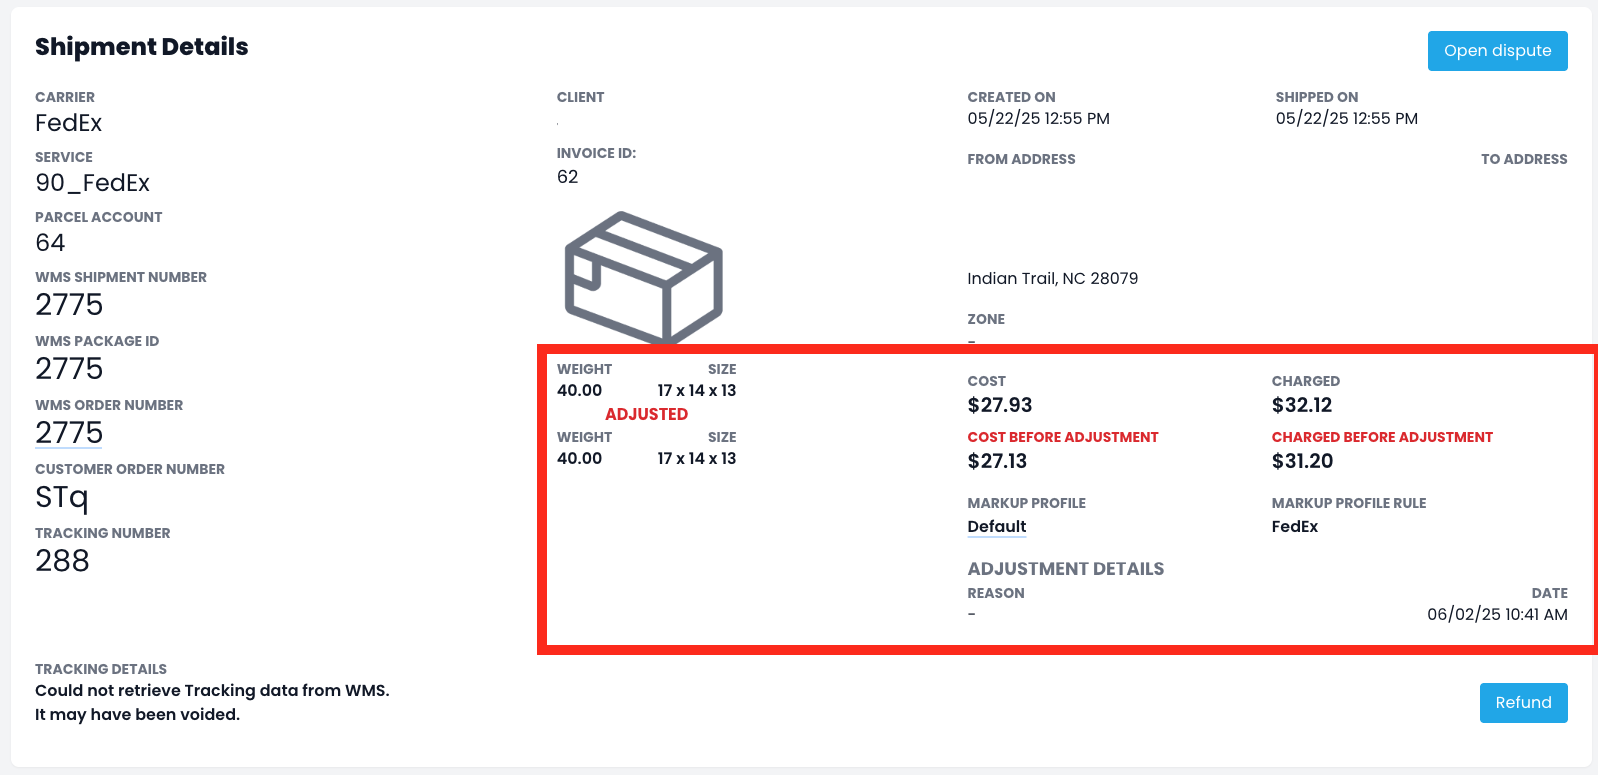The height and width of the screenshot is (775, 1598).
Task: Click the parcel account value 64
Action: 50,243
